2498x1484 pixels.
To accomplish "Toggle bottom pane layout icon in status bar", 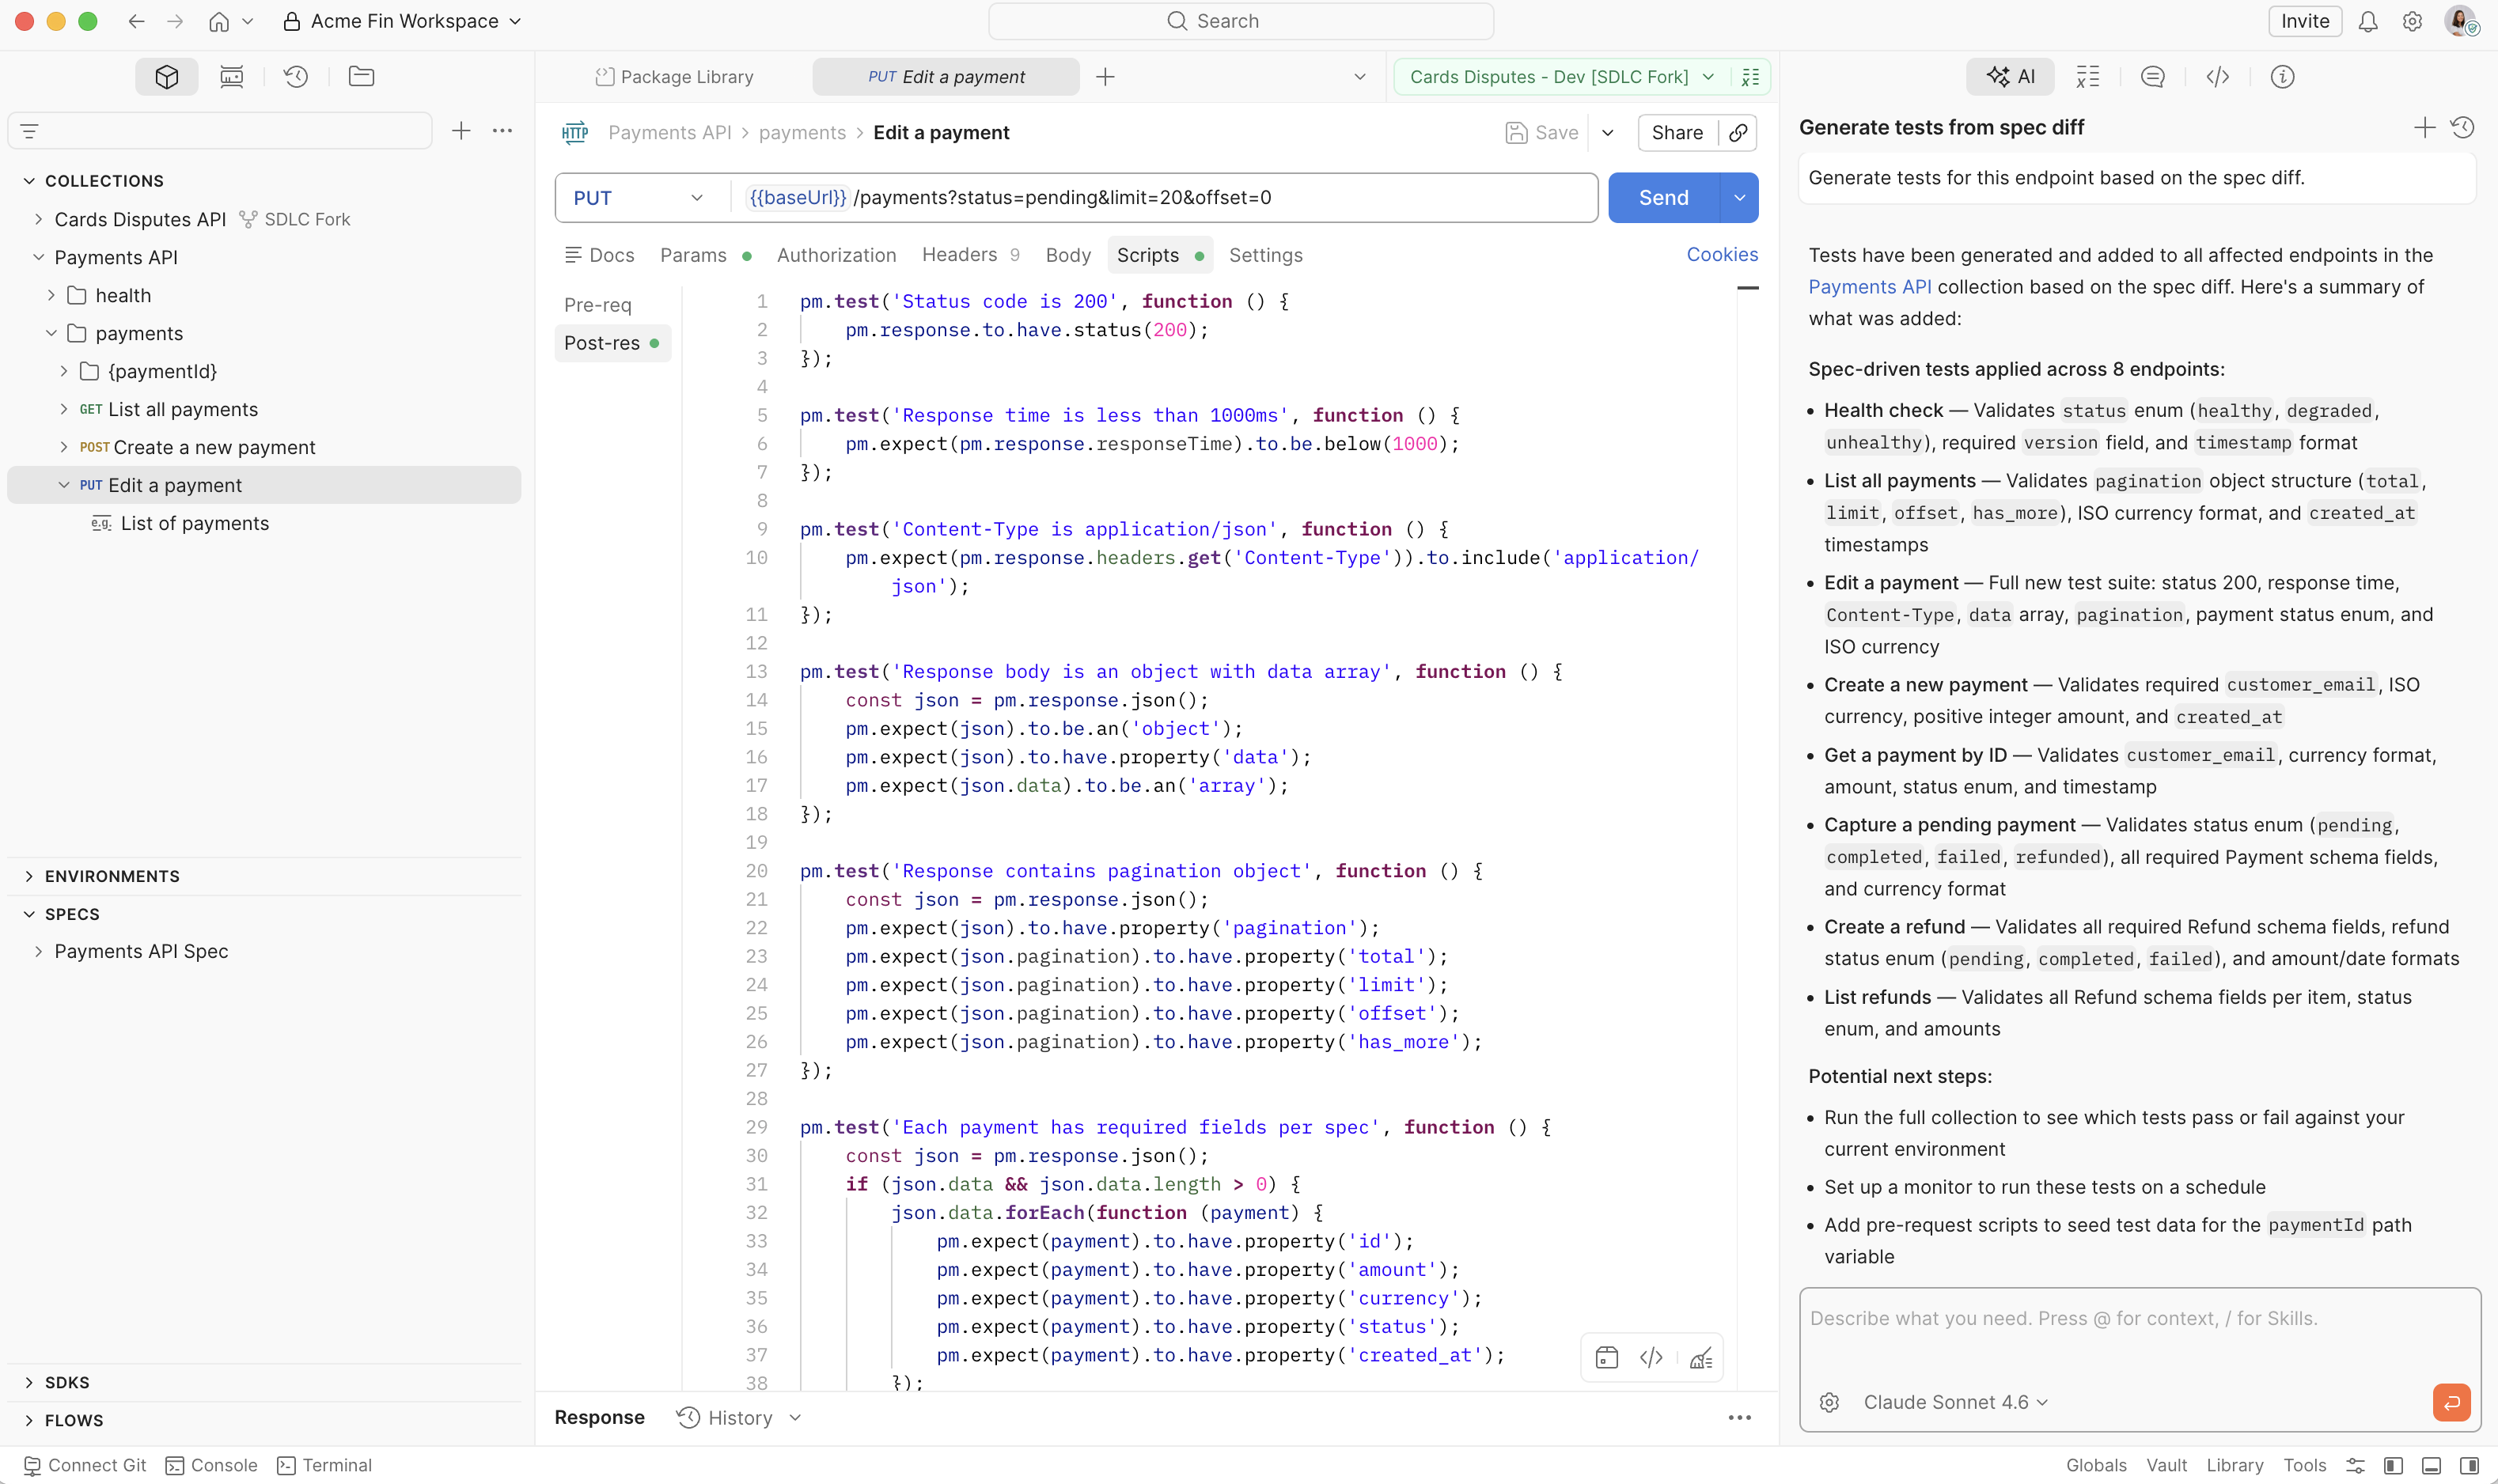I will click(2431, 1465).
